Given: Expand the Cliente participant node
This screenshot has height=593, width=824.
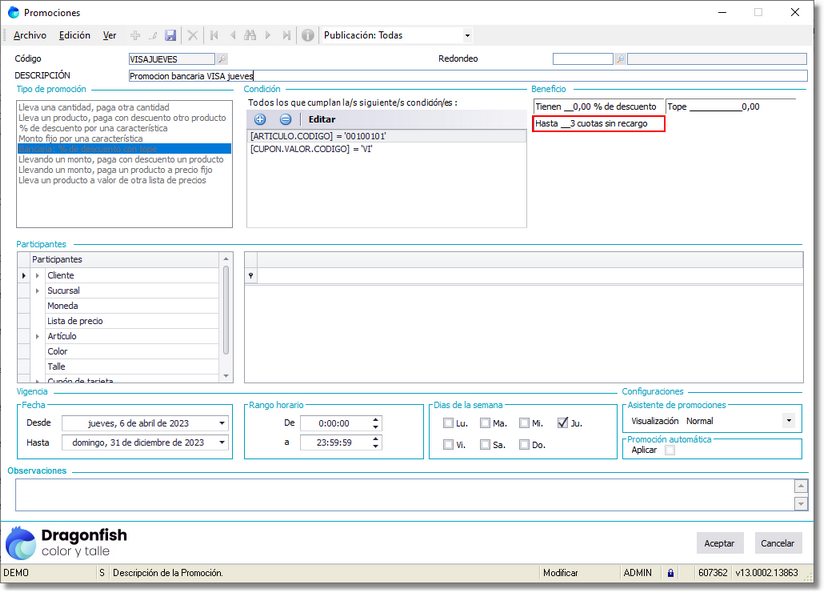Looking at the screenshot, I should click(x=37, y=275).
